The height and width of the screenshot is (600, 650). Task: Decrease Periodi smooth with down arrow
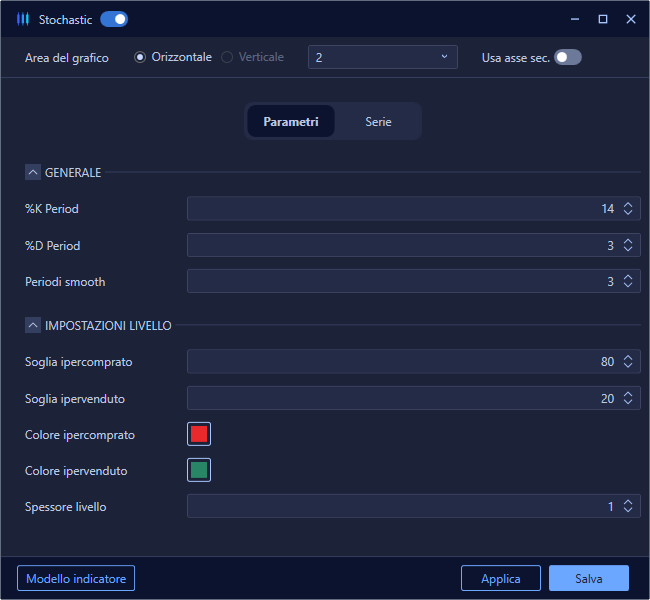[x=628, y=286]
